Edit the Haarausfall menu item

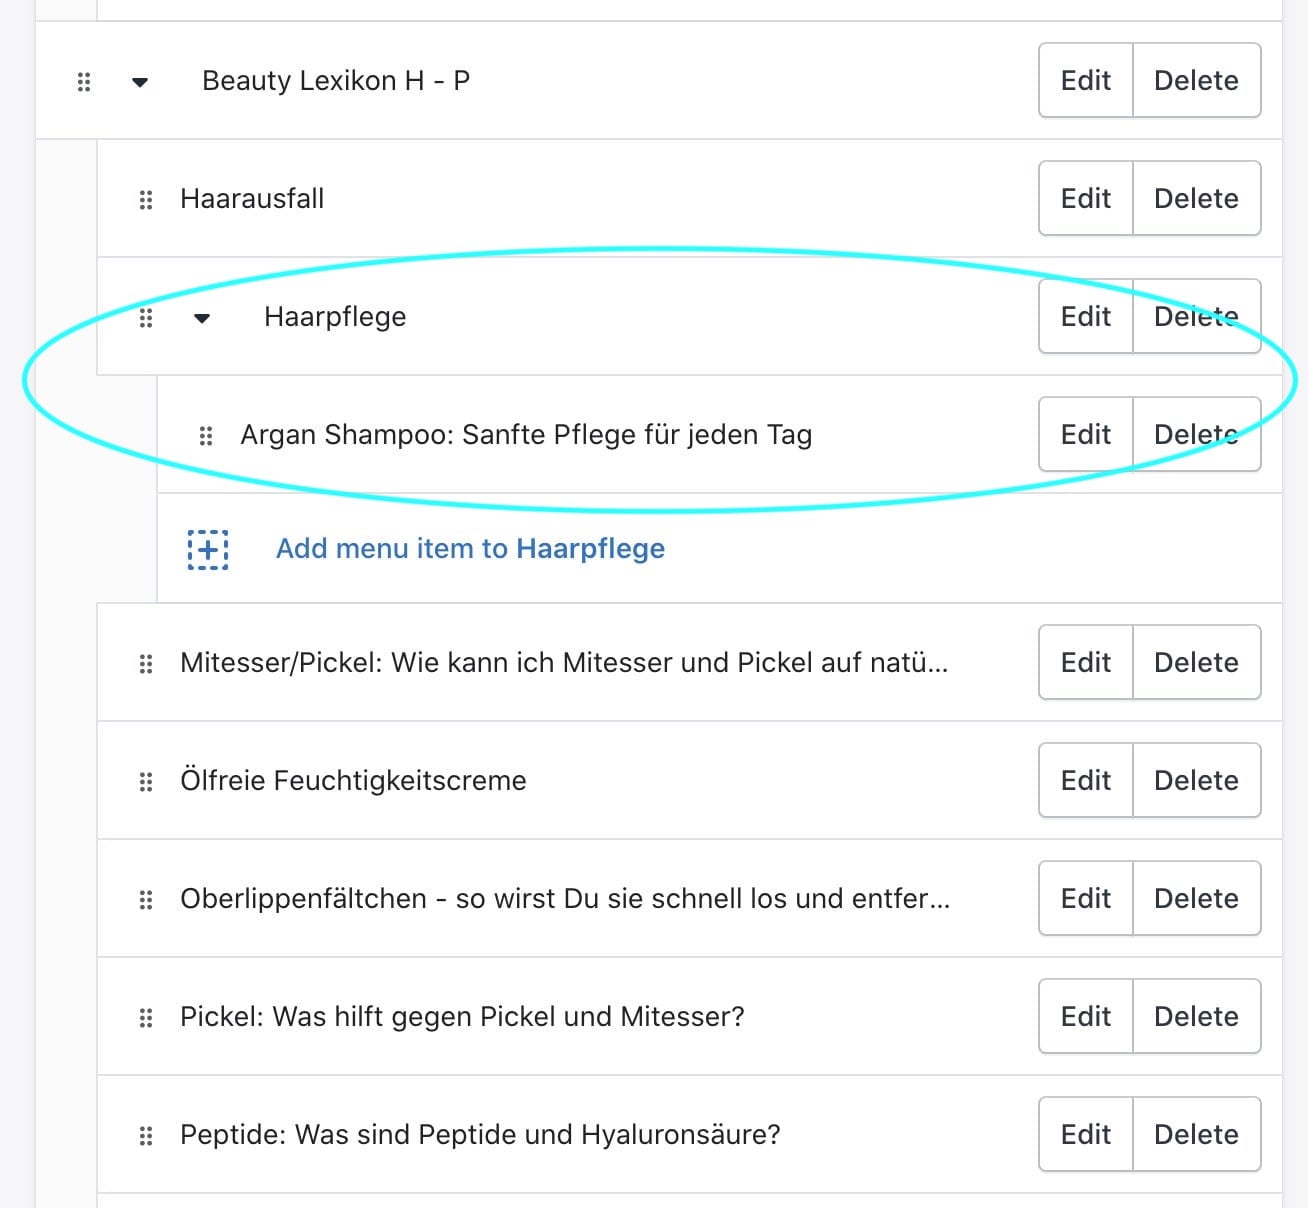pos(1085,198)
